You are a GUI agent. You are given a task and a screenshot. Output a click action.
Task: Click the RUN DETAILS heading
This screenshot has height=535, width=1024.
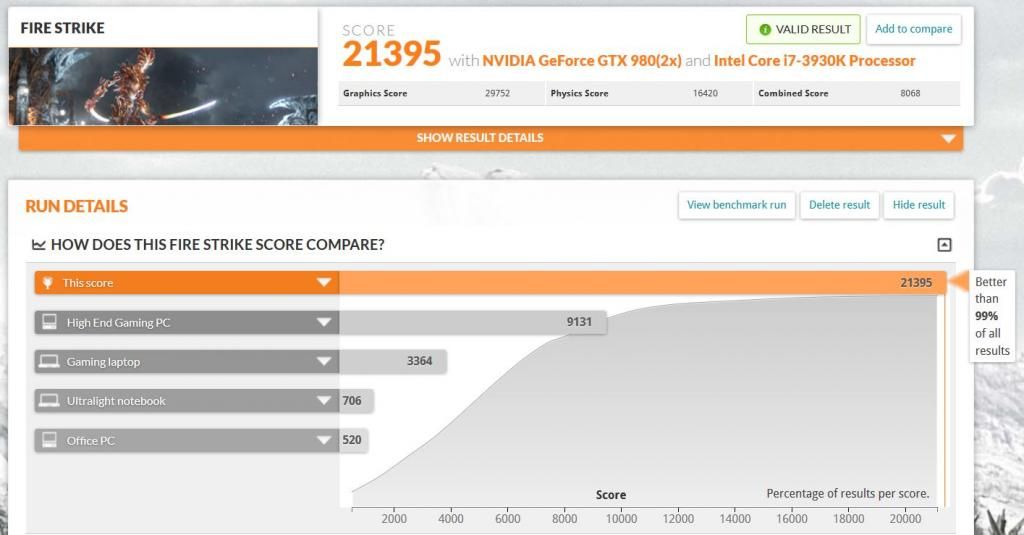click(76, 206)
